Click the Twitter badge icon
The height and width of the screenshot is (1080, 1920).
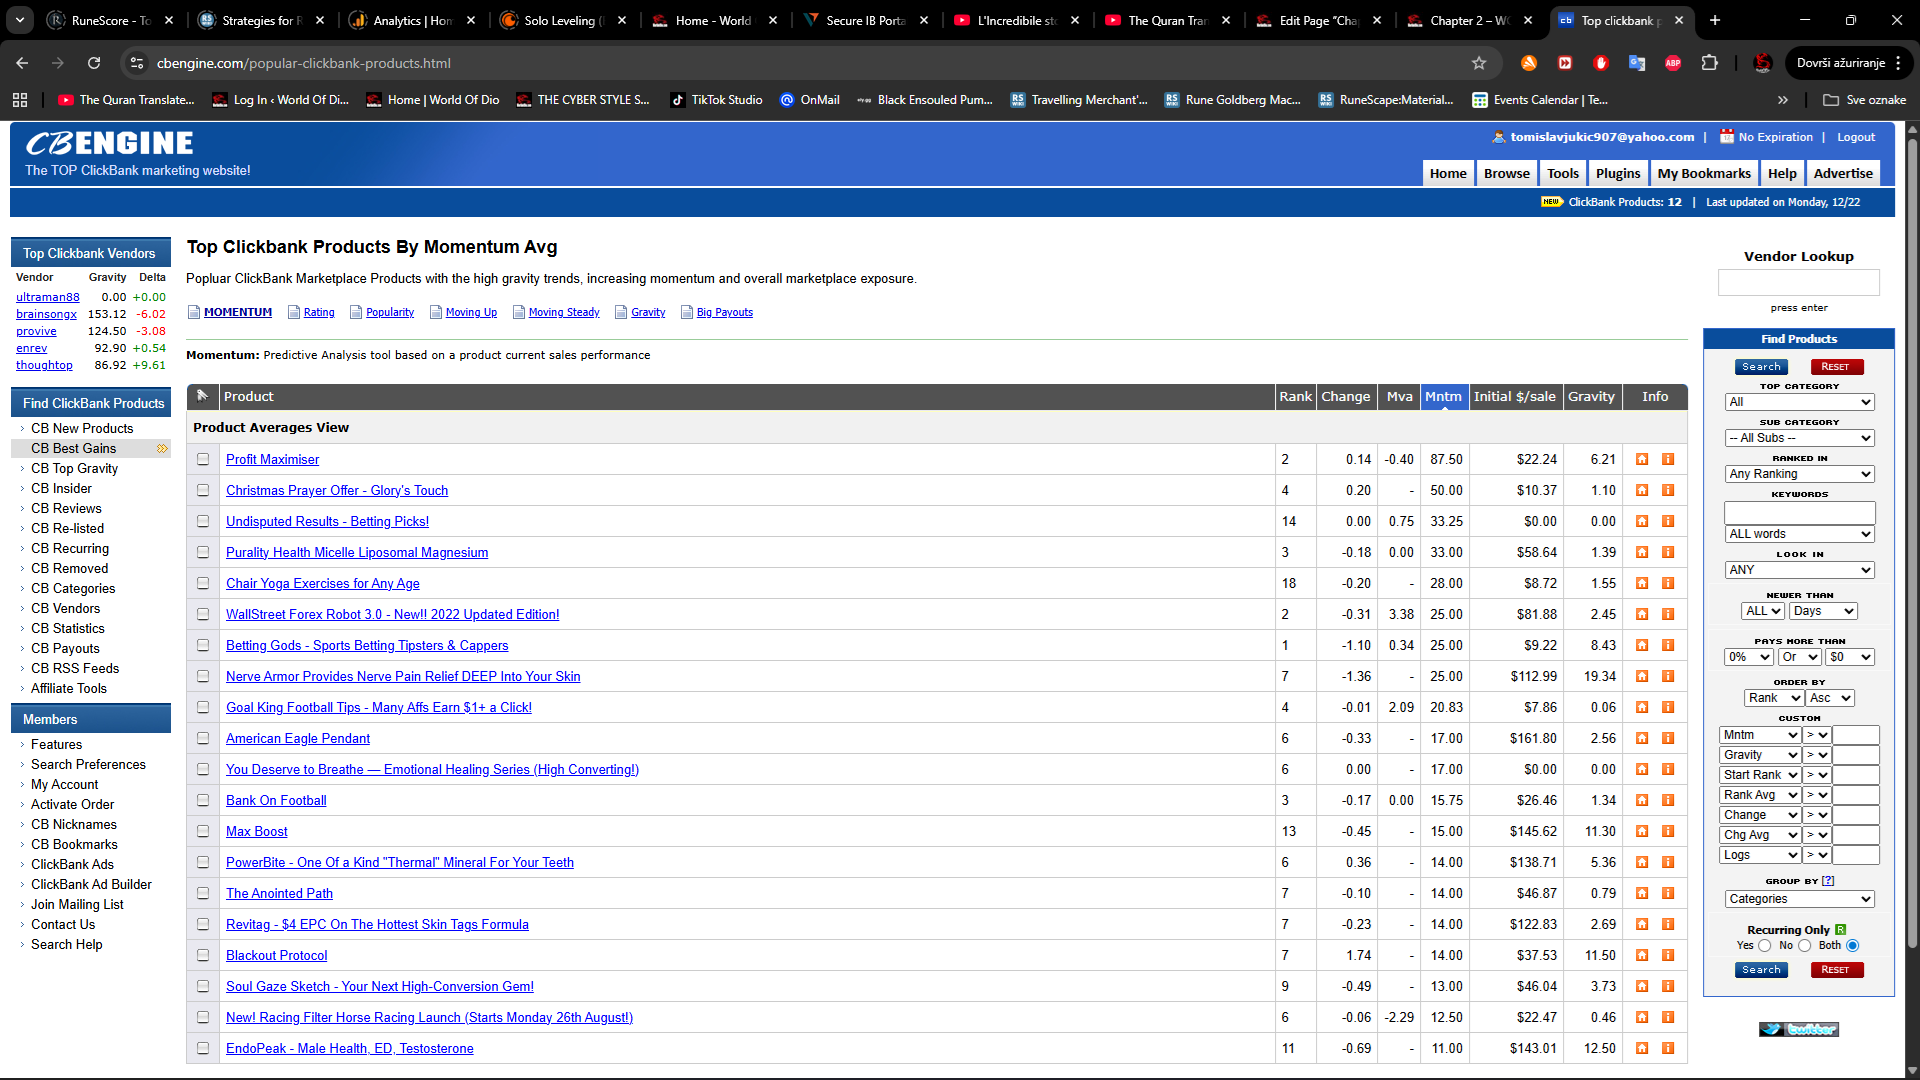(1799, 1029)
